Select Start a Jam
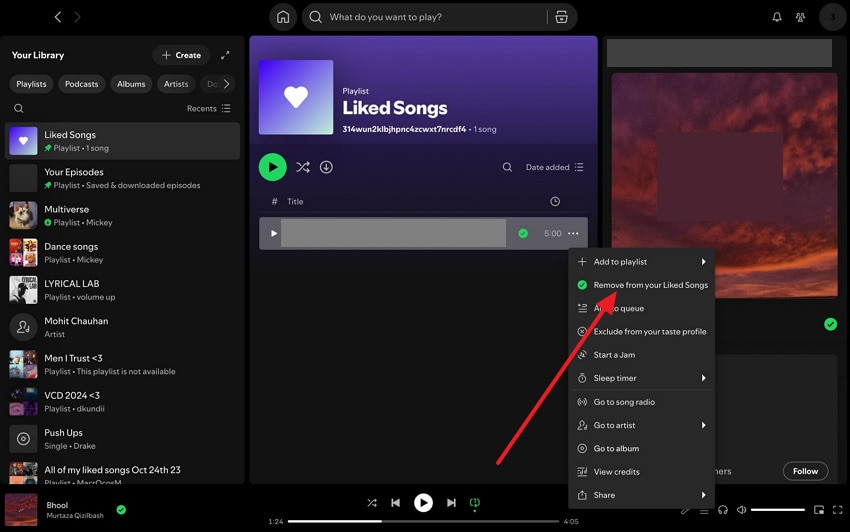 coord(642,355)
